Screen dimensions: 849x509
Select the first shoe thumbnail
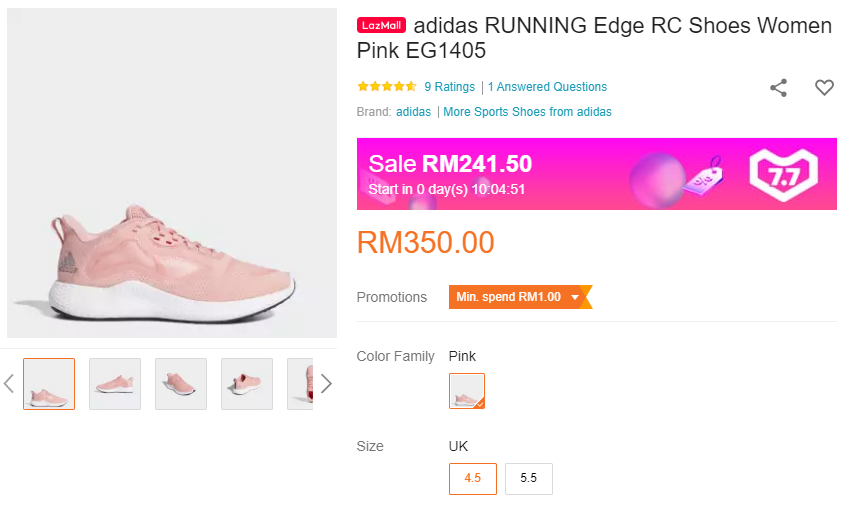click(49, 384)
